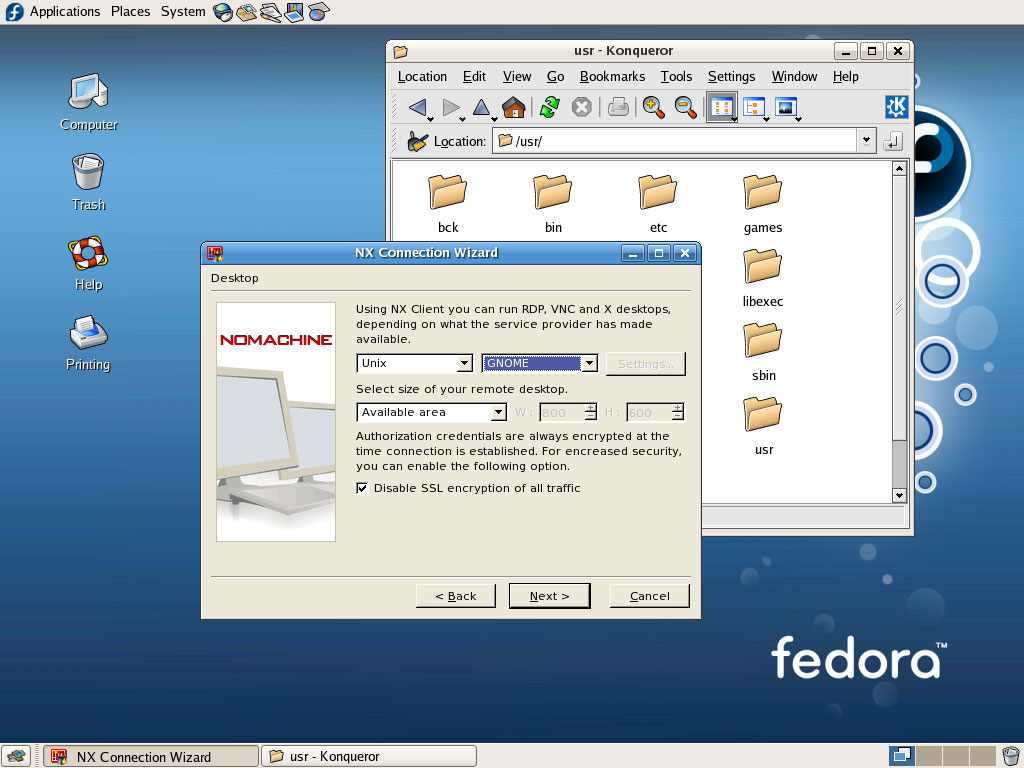Select Icon View mode button

[x=721, y=107]
